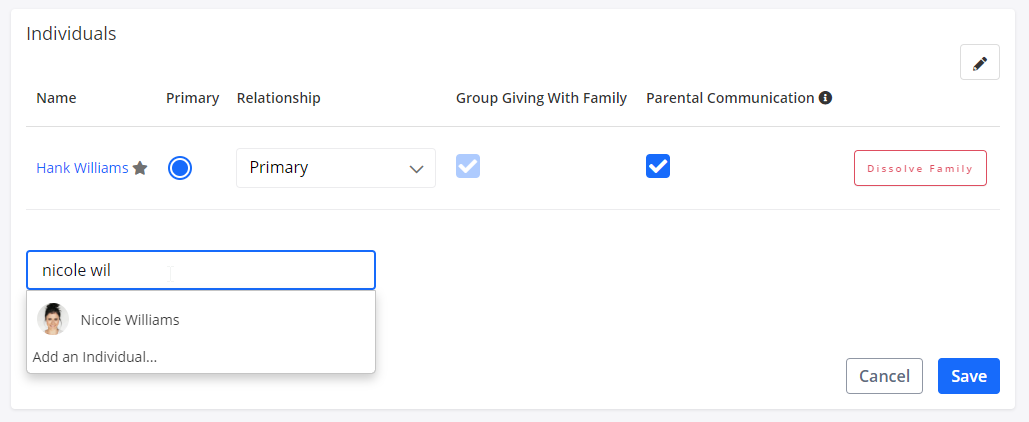Click the Relationship dropdown chevron arrow
This screenshot has width=1029, height=422.
tap(417, 169)
